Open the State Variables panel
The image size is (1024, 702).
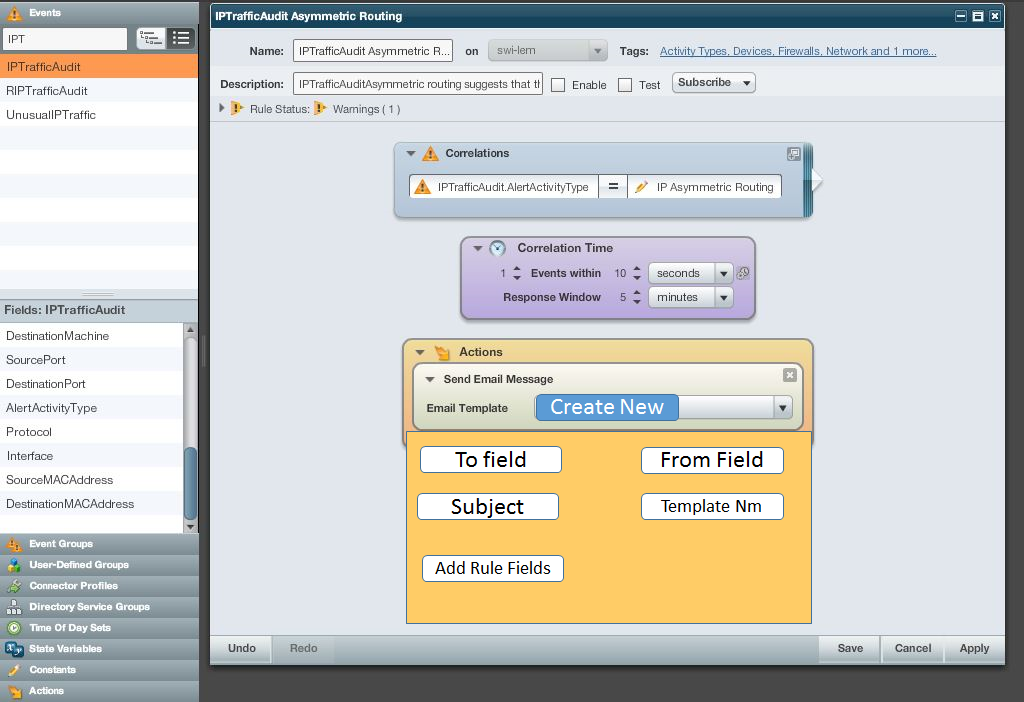pyautogui.click(x=99, y=648)
